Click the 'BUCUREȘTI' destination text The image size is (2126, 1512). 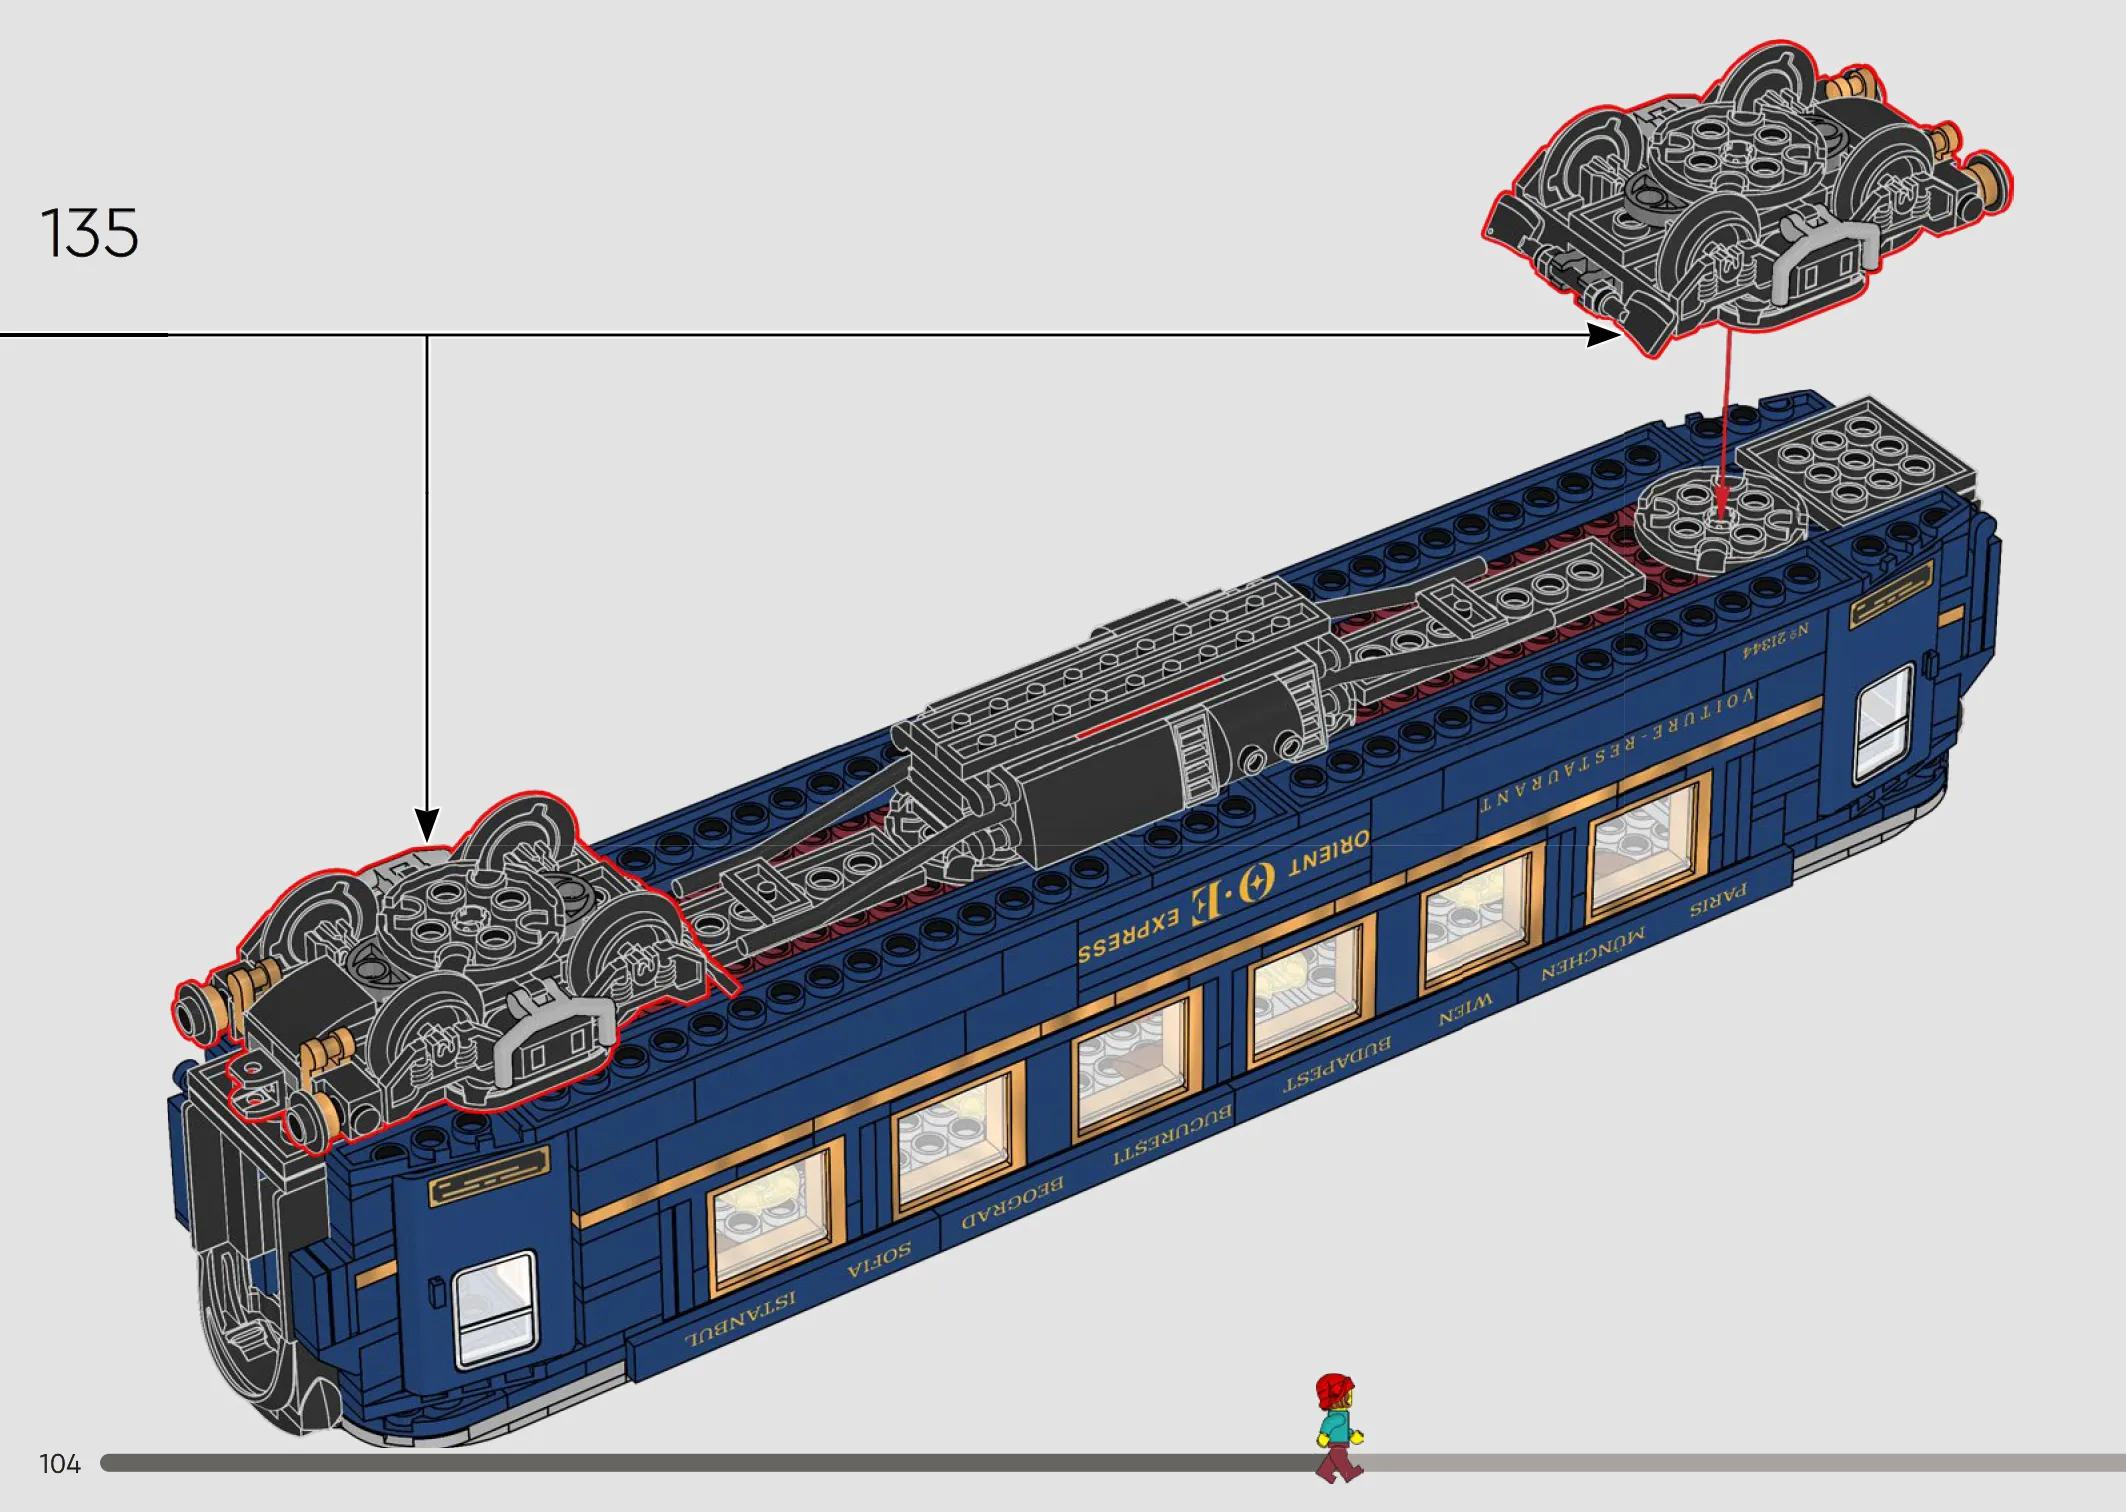click(1172, 1136)
